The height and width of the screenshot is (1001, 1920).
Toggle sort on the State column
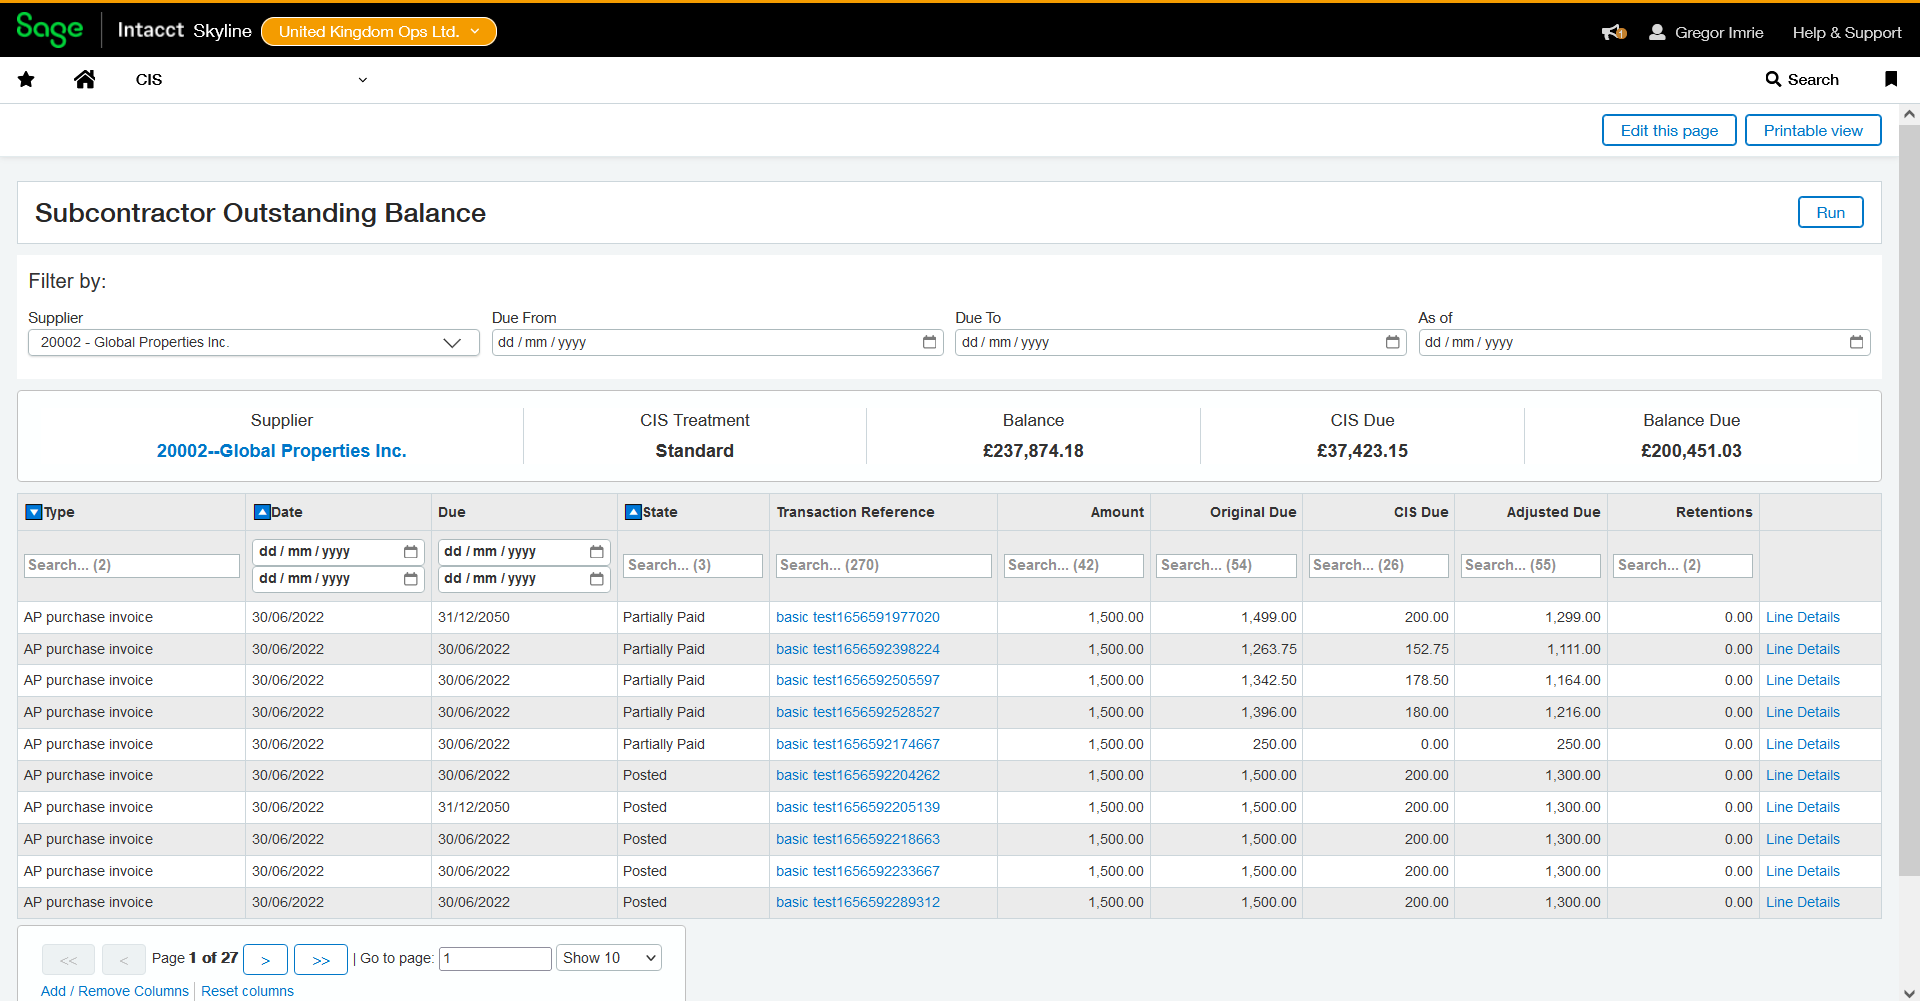633,512
